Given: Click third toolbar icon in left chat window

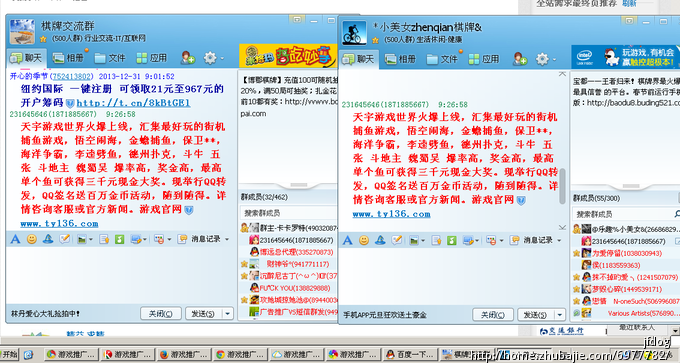Looking at the screenshot, I should click(48, 239).
